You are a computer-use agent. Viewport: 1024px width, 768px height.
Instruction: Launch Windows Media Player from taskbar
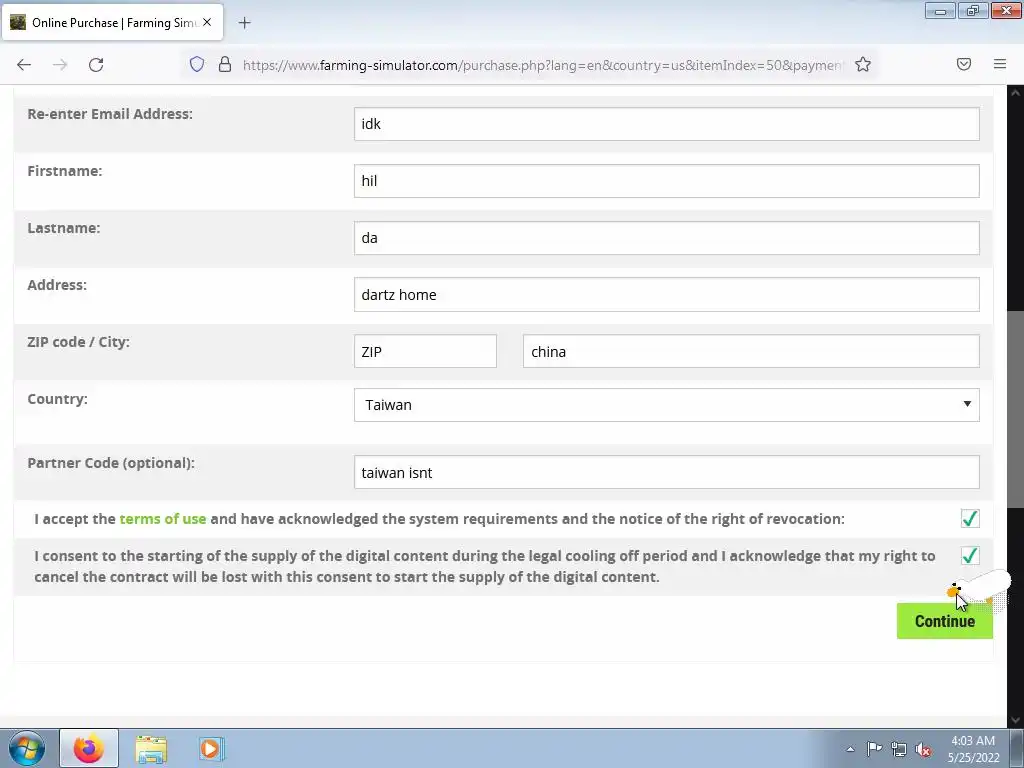pyautogui.click(x=211, y=748)
